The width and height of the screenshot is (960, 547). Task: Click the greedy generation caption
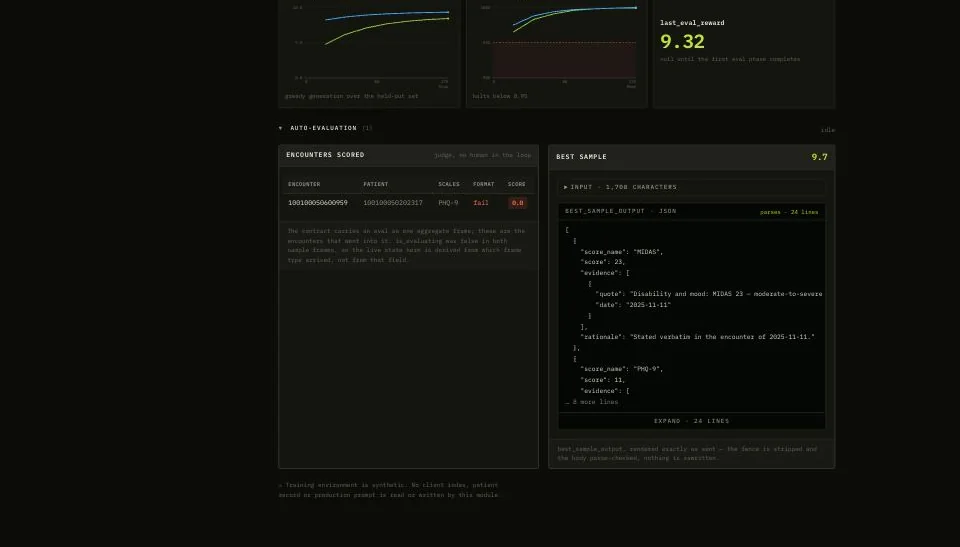[x=351, y=96]
